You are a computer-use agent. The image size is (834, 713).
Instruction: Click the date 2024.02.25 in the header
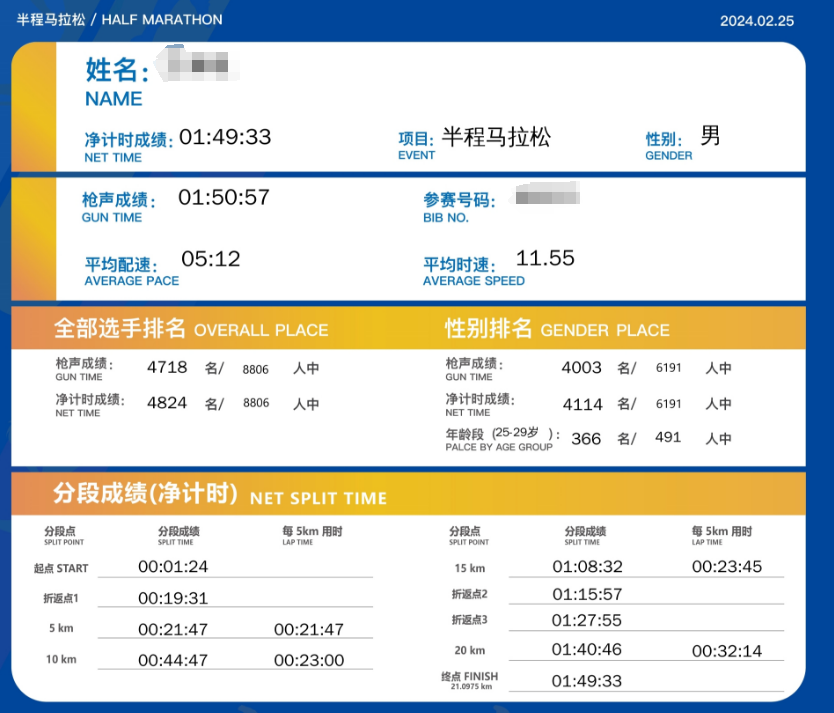click(757, 21)
